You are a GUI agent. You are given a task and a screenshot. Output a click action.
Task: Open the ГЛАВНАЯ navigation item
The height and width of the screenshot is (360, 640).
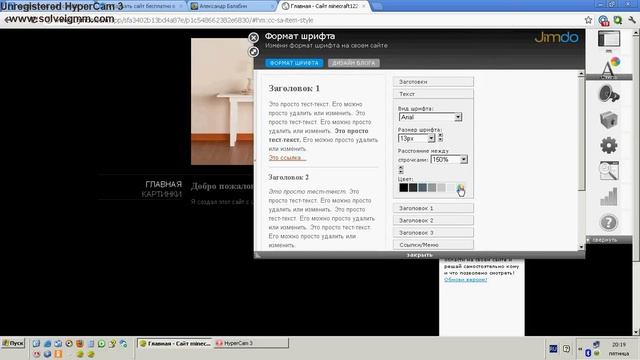tap(164, 184)
